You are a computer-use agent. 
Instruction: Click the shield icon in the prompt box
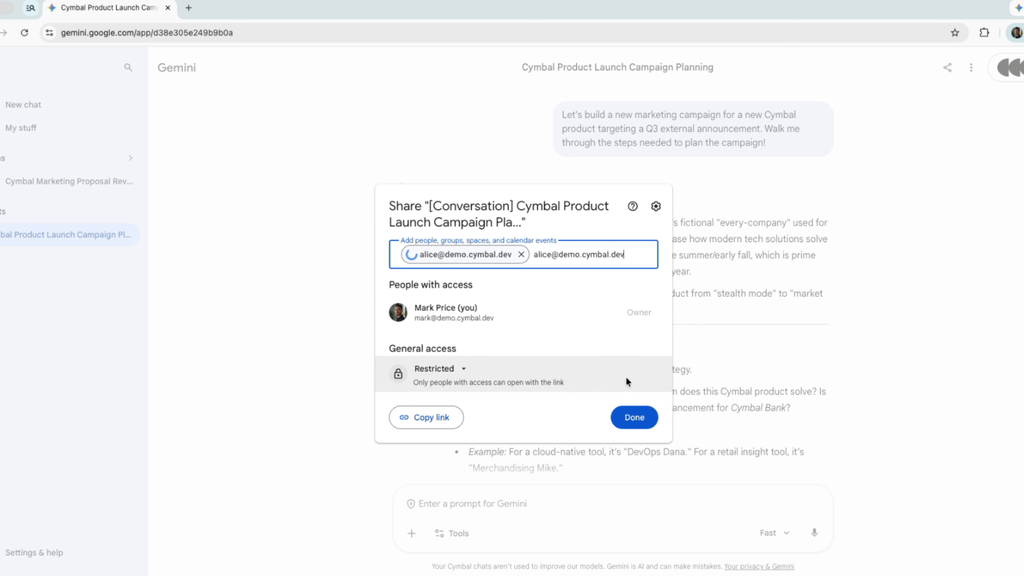(411, 504)
